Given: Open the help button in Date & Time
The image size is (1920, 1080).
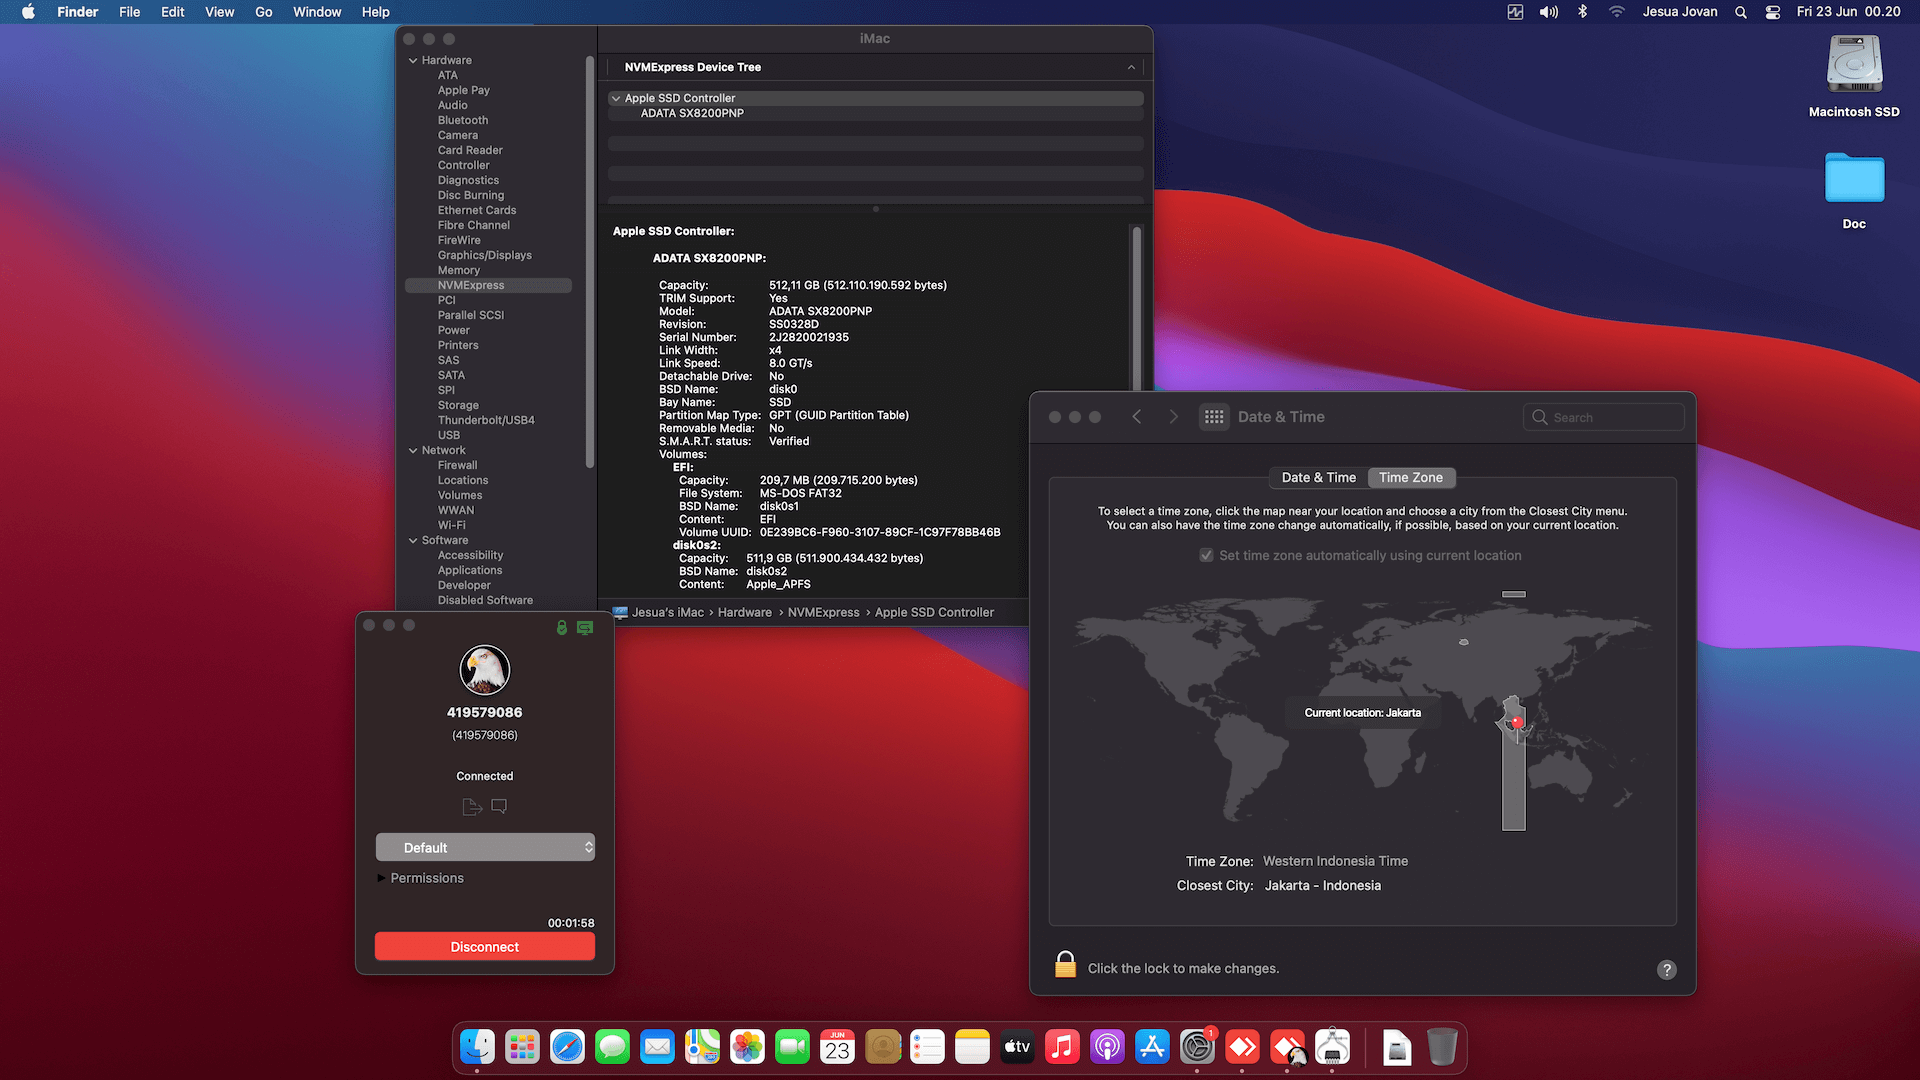Looking at the screenshot, I should (x=1667, y=969).
